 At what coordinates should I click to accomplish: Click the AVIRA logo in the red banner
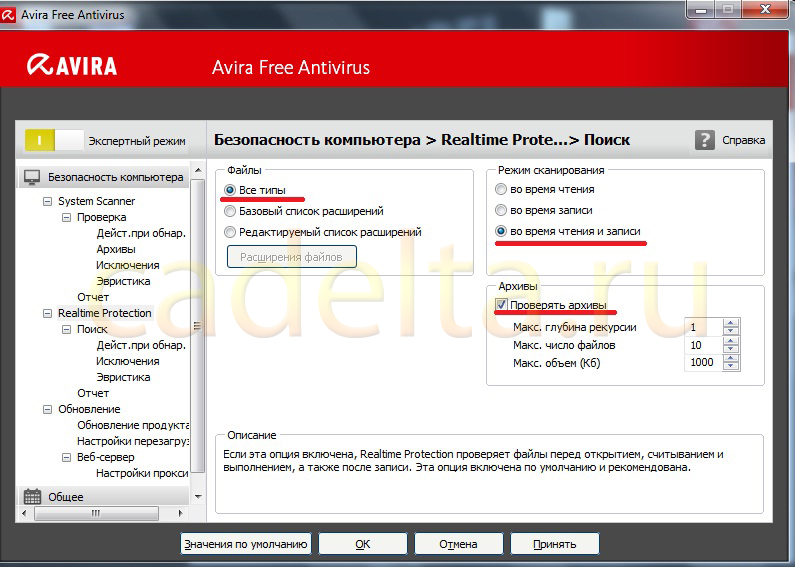pos(72,65)
